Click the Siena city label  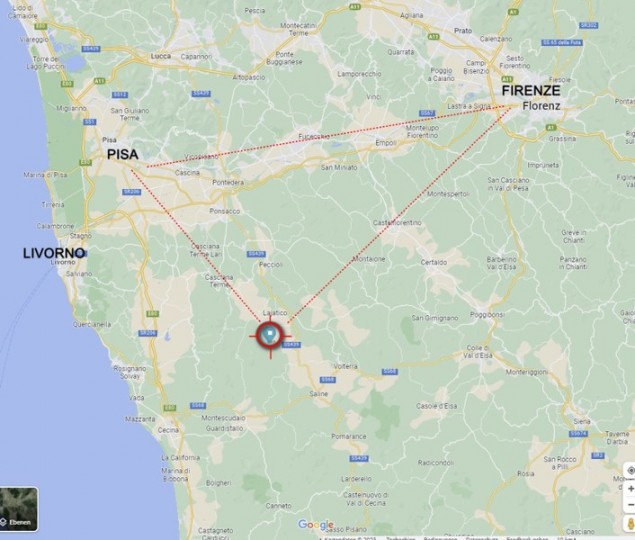tap(582, 422)
